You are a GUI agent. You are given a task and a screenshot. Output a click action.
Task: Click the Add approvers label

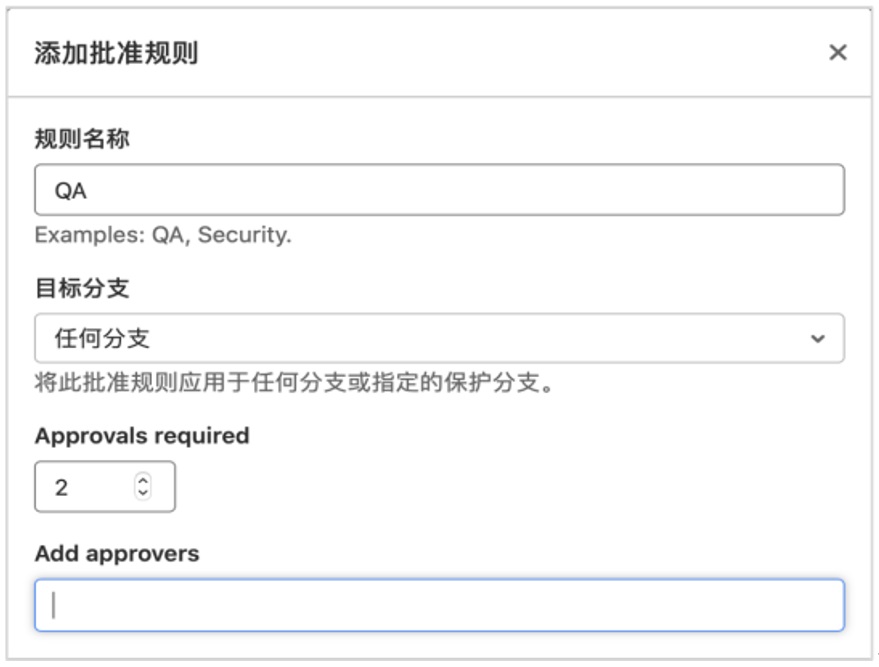click(117, 554)
